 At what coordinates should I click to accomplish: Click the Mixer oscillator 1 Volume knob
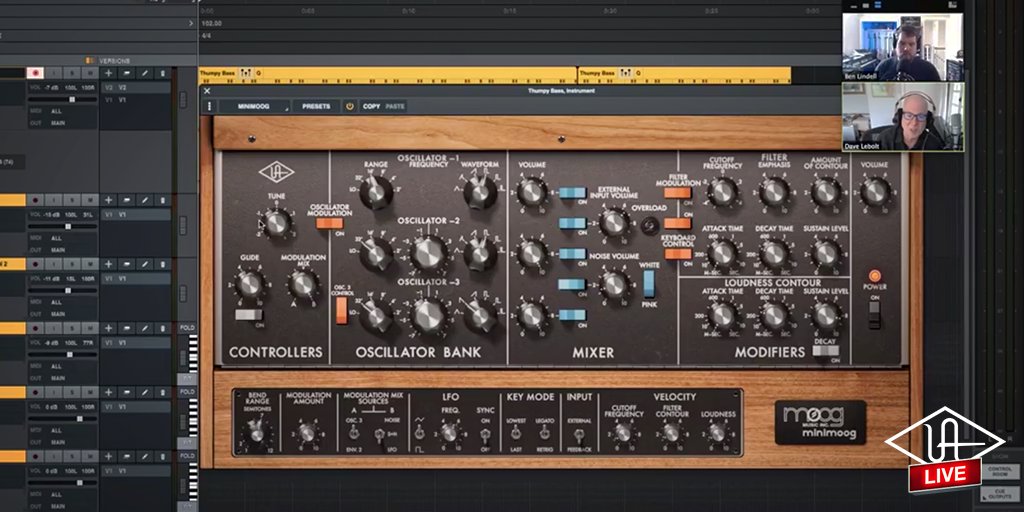(532, 192)
